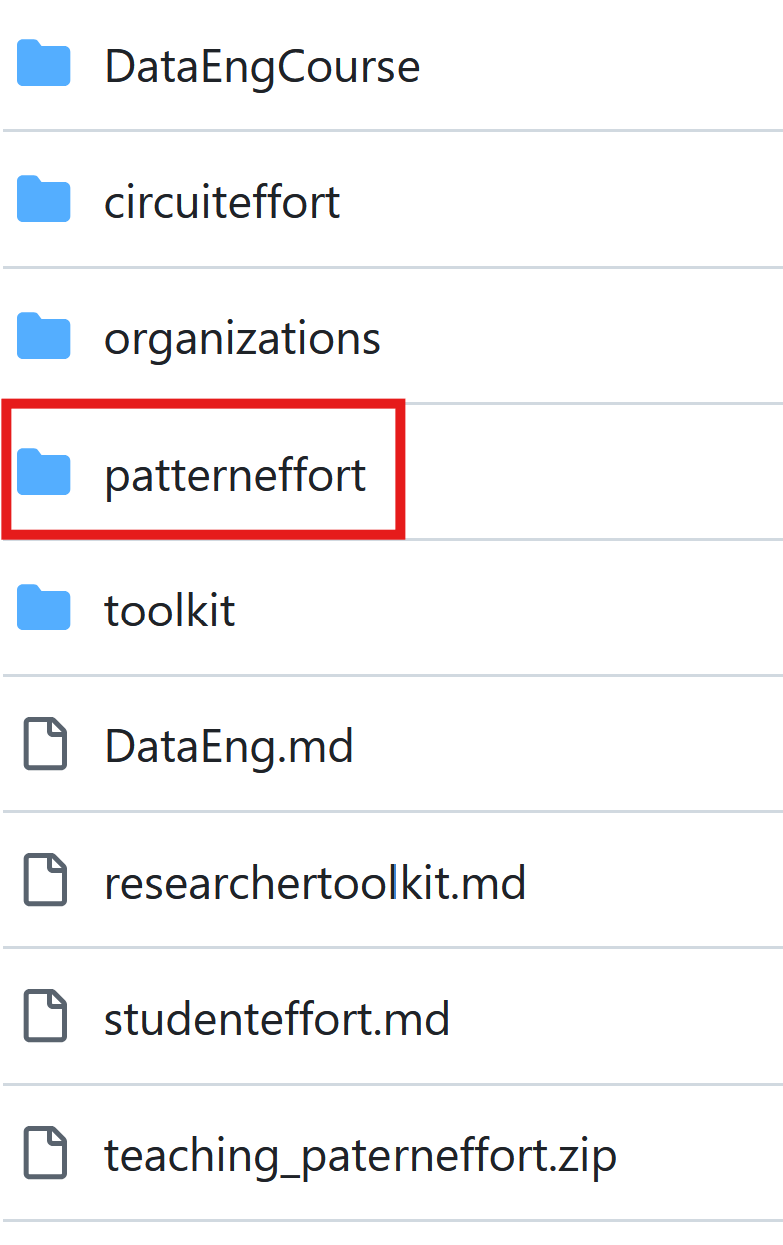The width and height of the screenshot is (783, 1245).
Task: Open the circuiteffort folder
Action: 222,199
